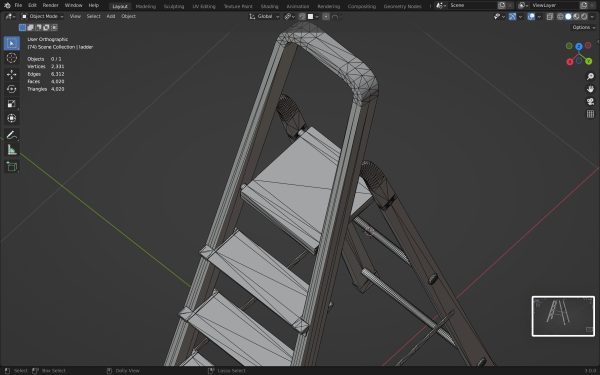Screen dimensions: 600x375
Task: Click the green Y axis gizmo
Action: (589, 61)
